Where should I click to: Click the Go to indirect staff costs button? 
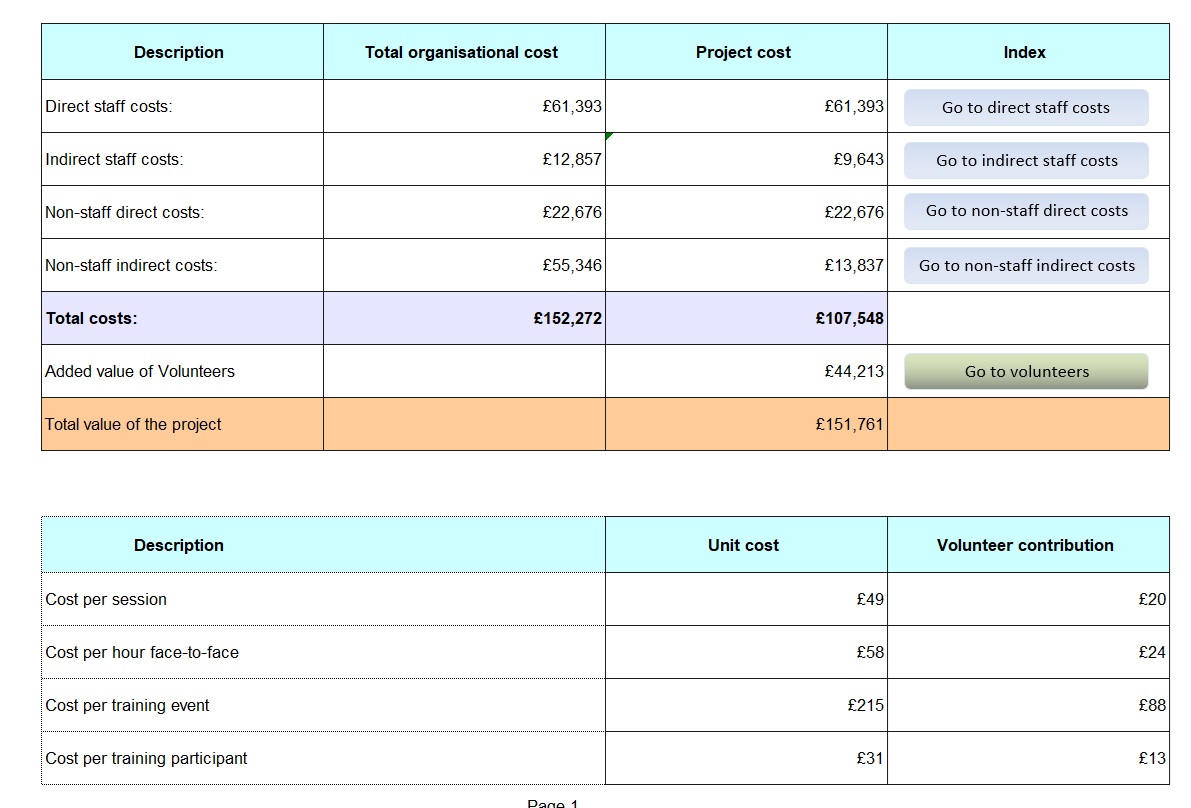(x=1025, y=160)
